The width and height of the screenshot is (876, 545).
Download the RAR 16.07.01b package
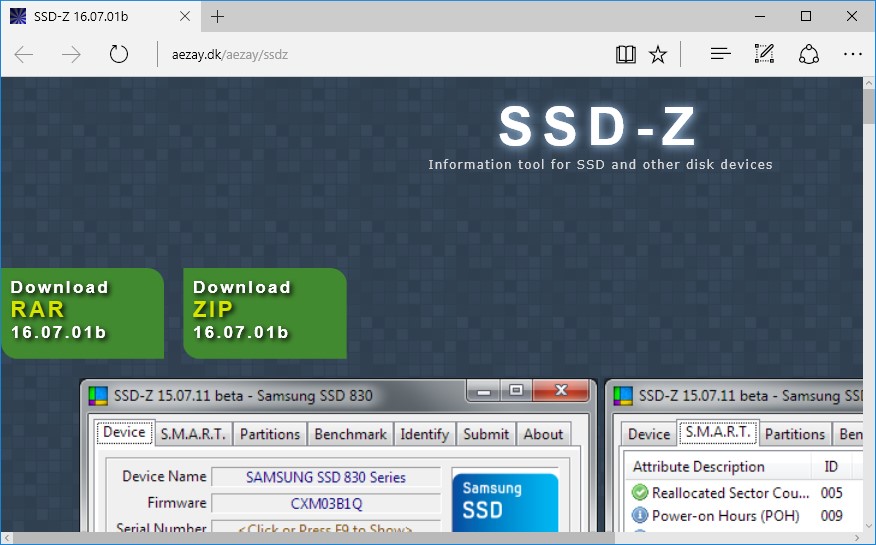[x=80, y=313]
